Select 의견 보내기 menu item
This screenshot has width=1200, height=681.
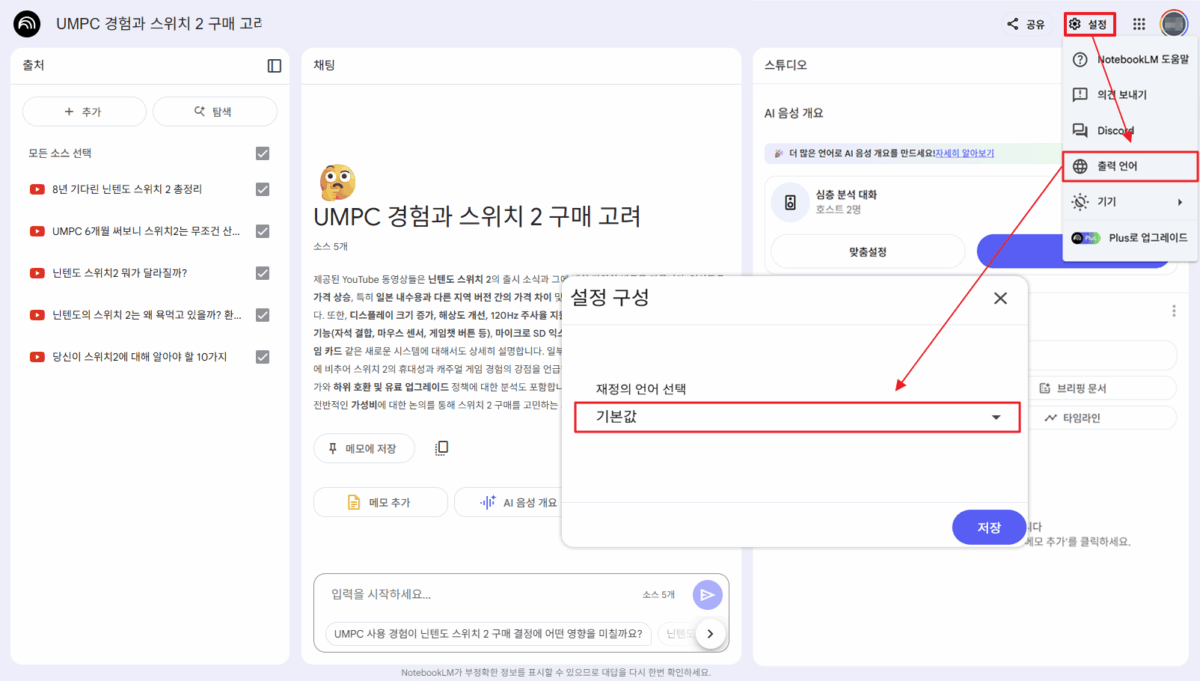[1130, 95]
